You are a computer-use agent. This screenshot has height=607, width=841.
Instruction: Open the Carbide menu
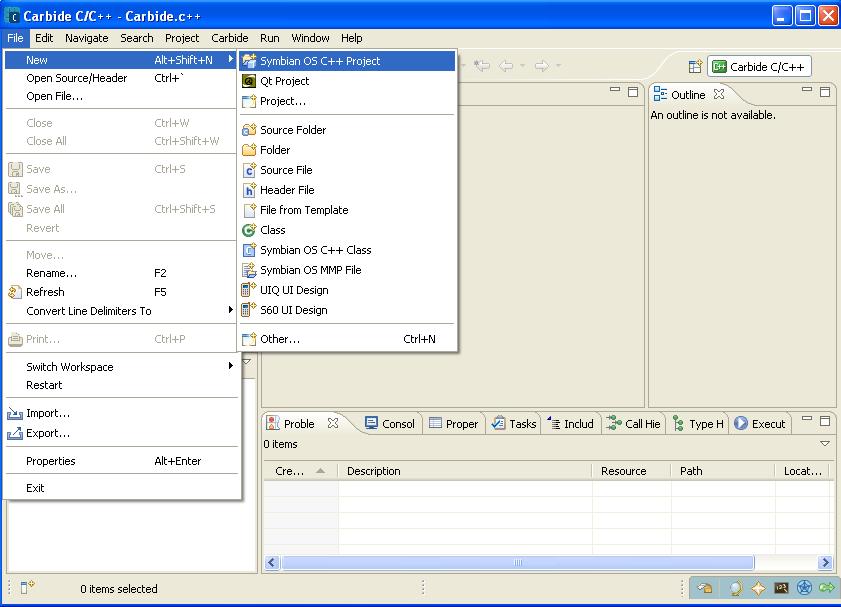coord(230,38)
